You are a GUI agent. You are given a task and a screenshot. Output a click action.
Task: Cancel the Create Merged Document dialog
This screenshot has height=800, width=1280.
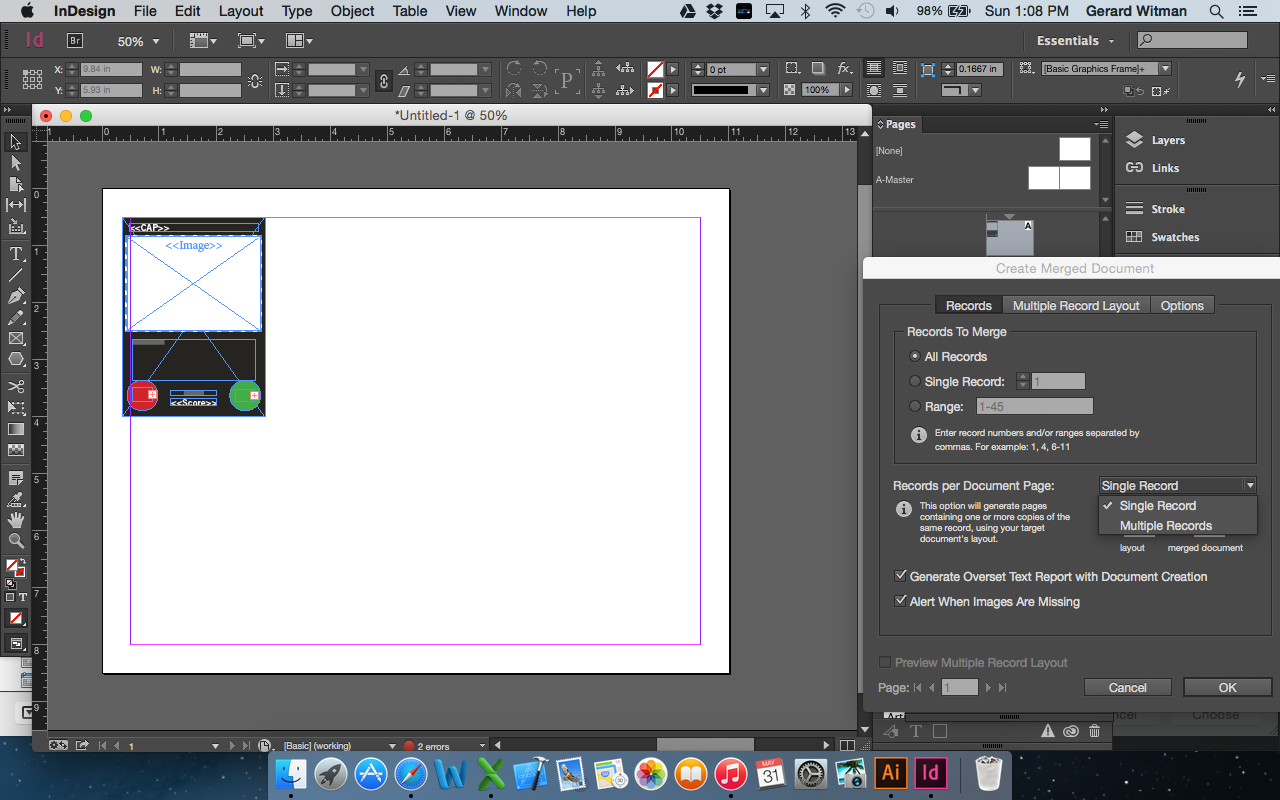point(1128,687)
